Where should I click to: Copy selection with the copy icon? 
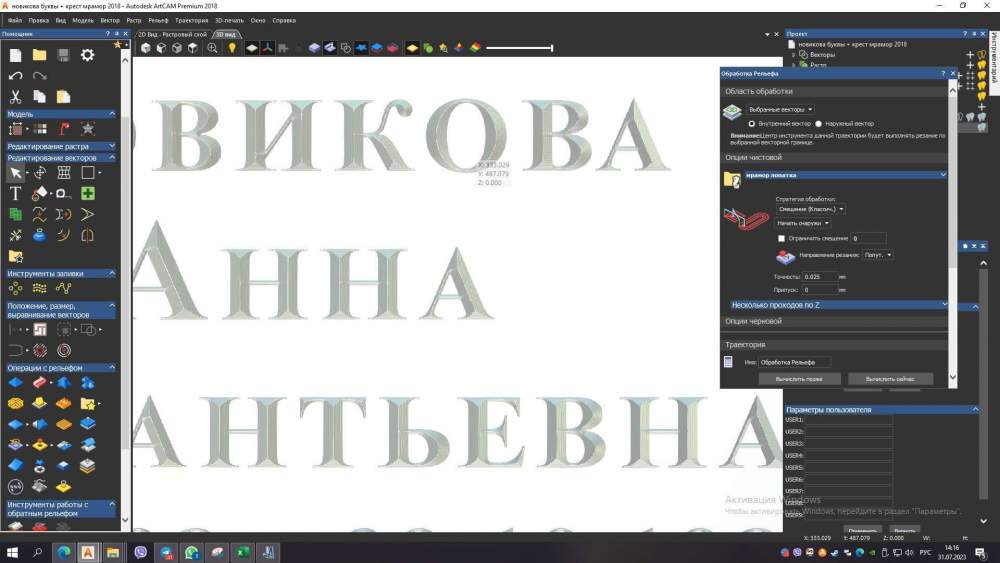[x=40, y=97]
